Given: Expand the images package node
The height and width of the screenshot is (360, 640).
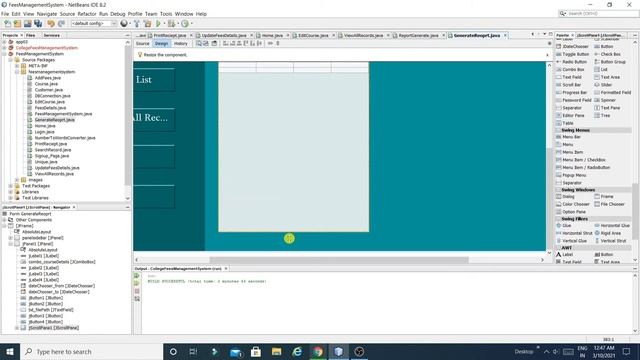Looking at the screenshot, I should click(x=17, y=180).
